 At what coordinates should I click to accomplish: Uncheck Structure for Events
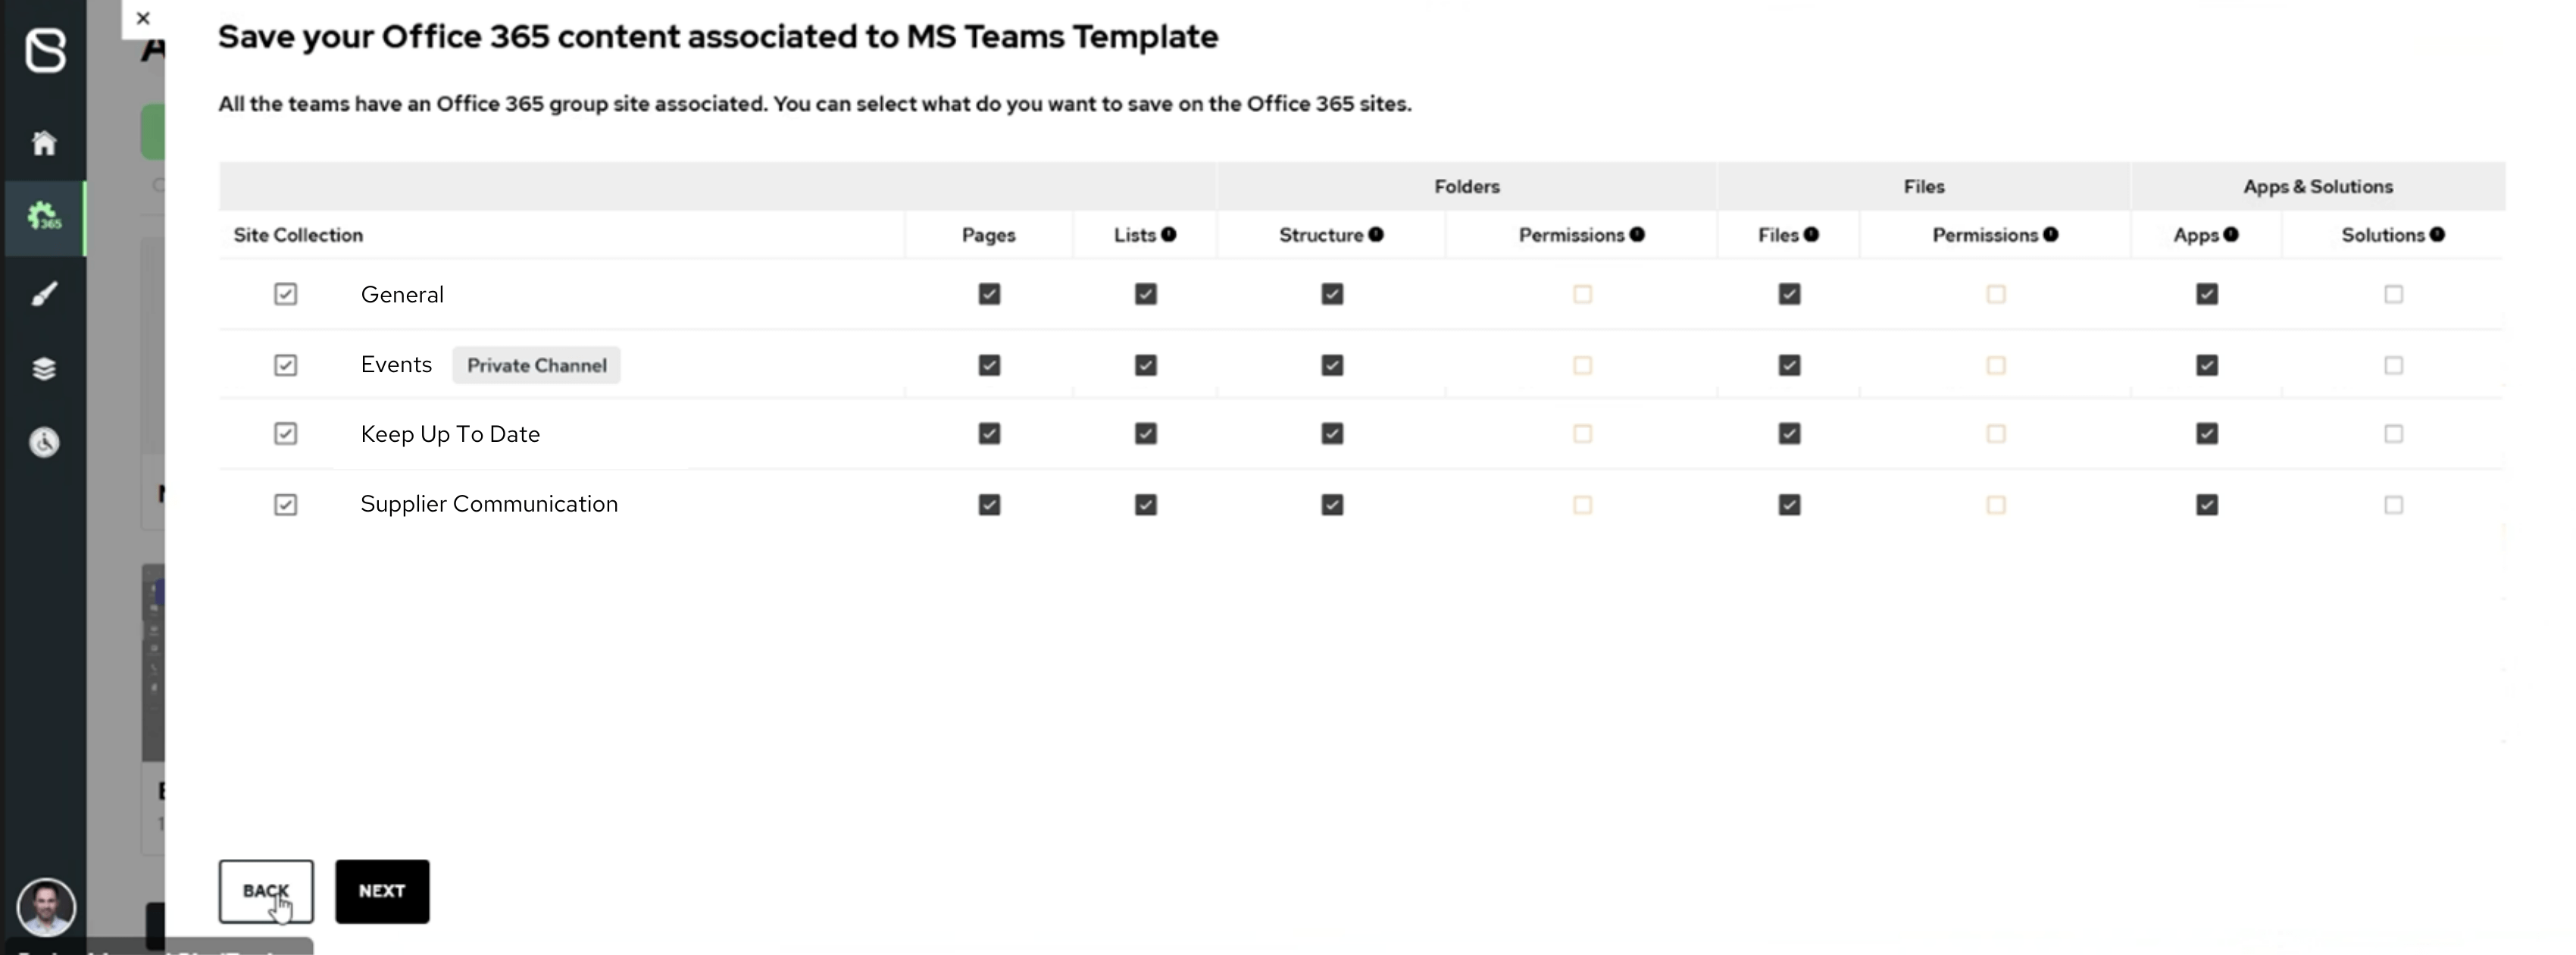1332,365
